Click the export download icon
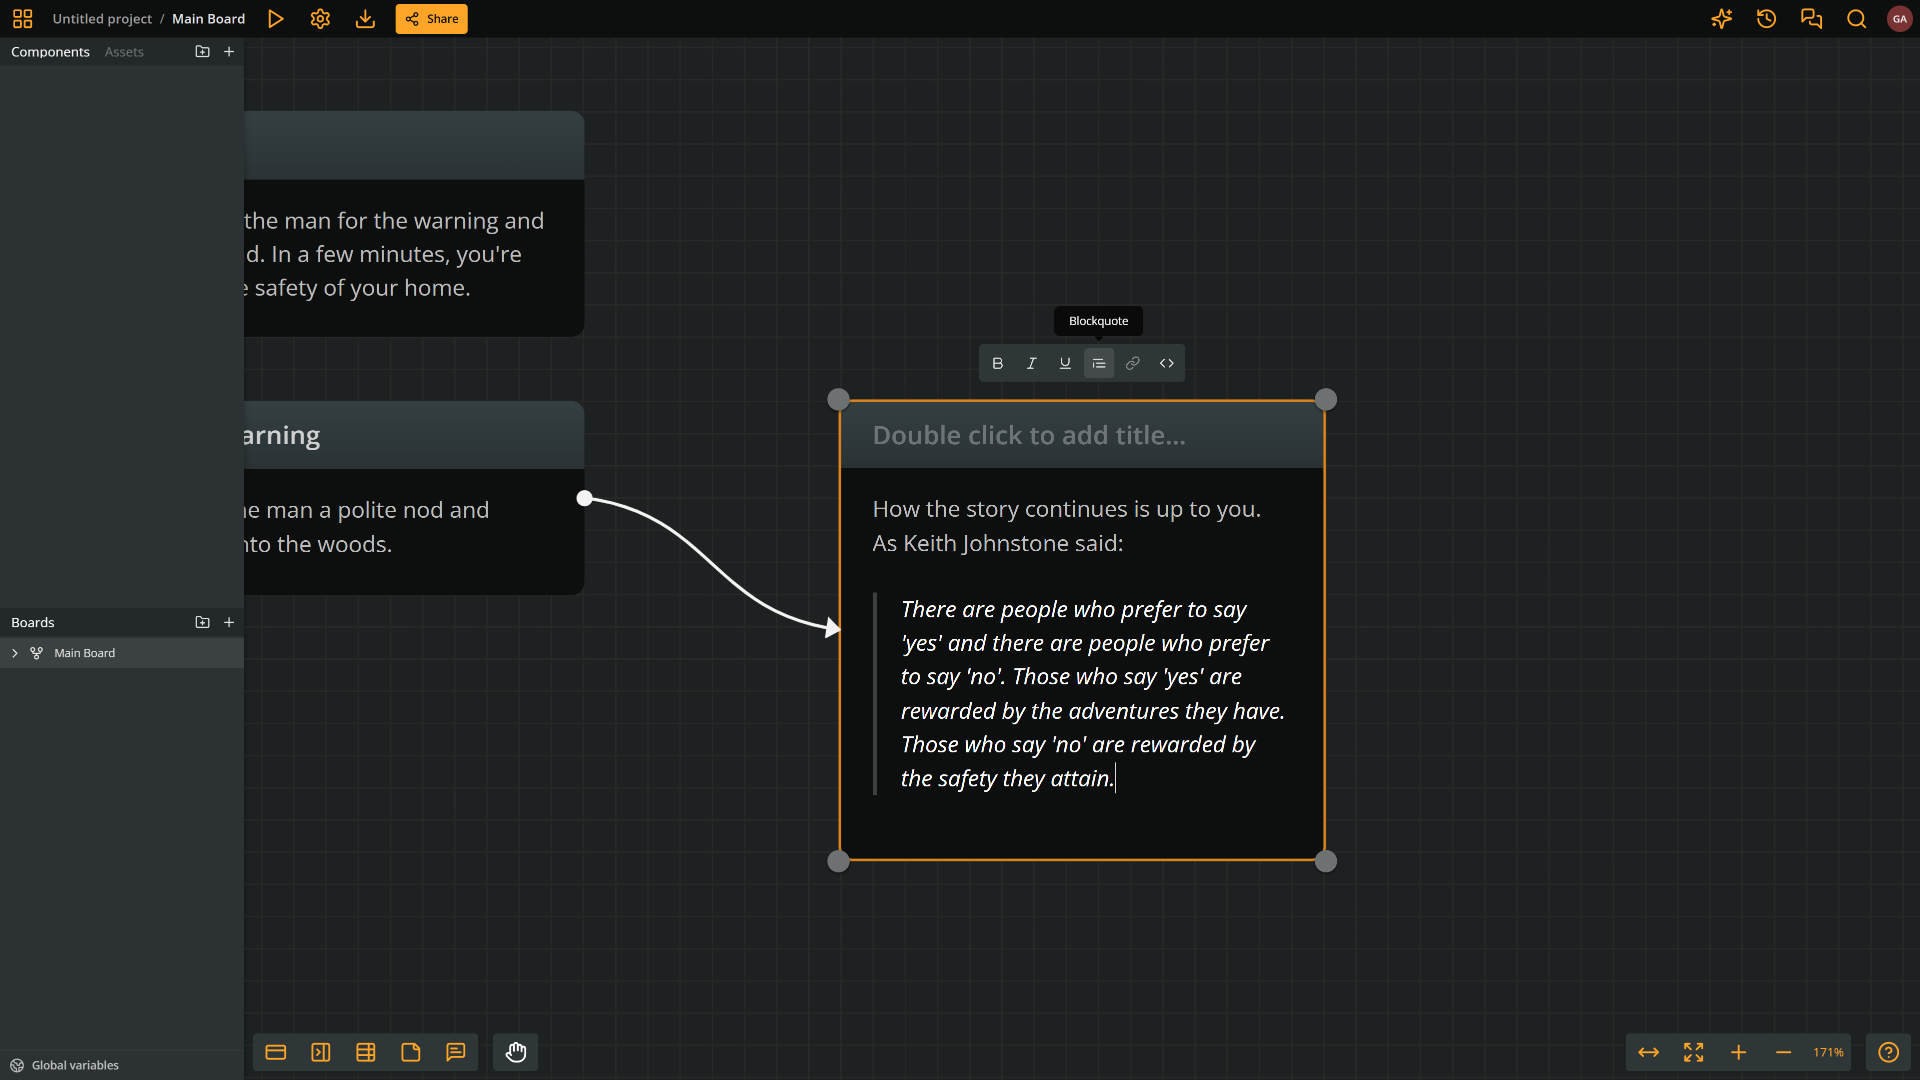 365,19
